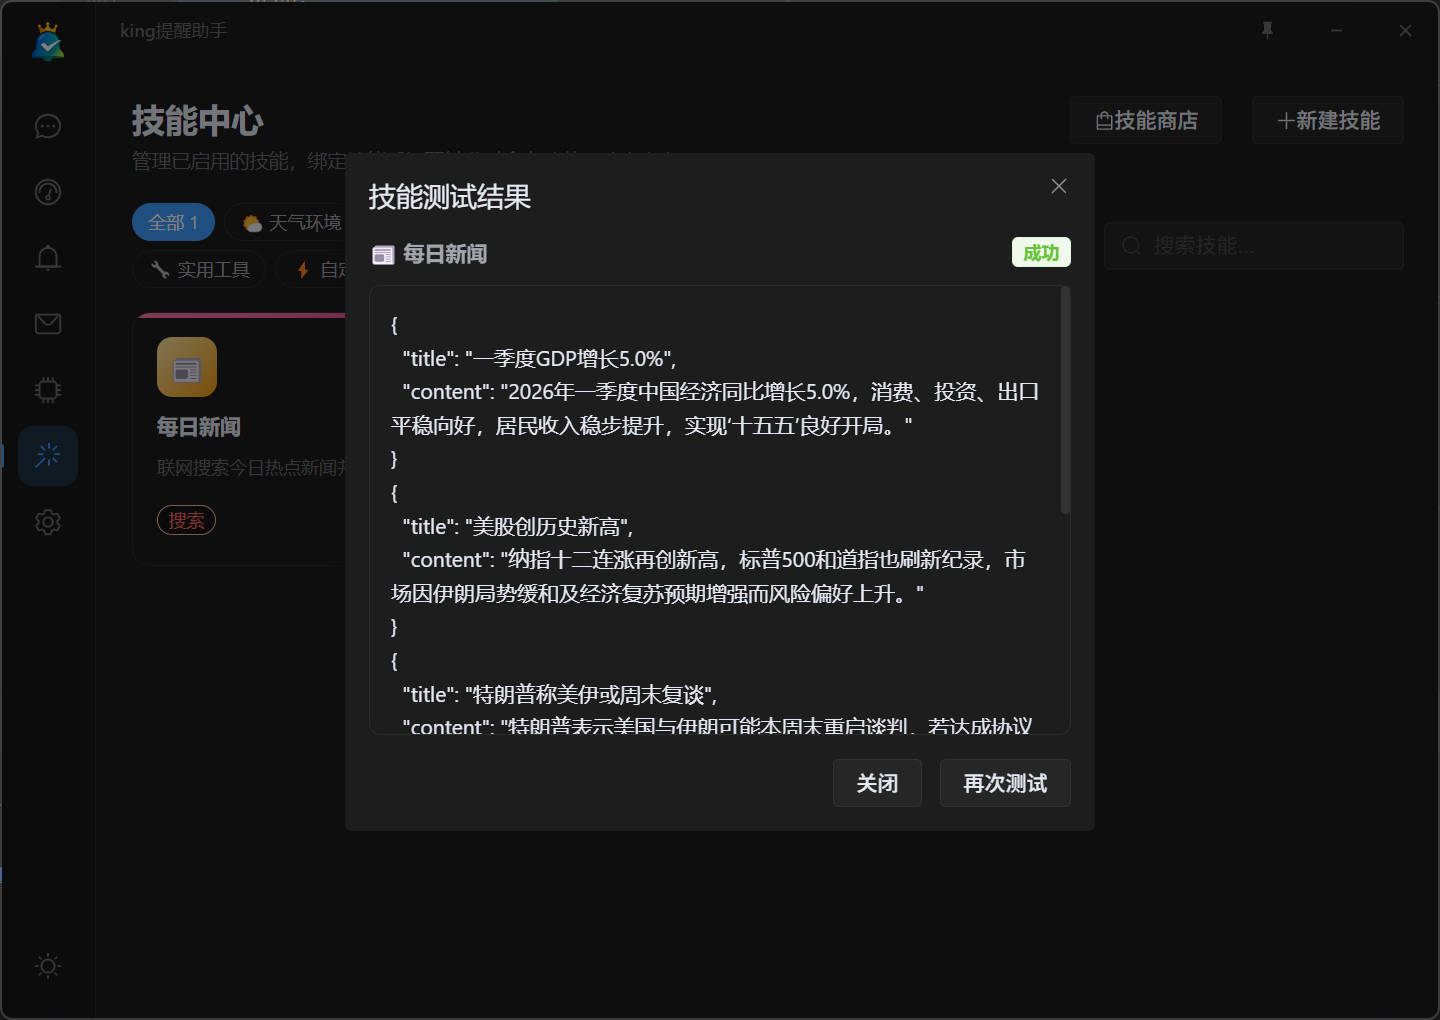
Task: Open the chat messages panel in sidebar
Action: point(47,126)
